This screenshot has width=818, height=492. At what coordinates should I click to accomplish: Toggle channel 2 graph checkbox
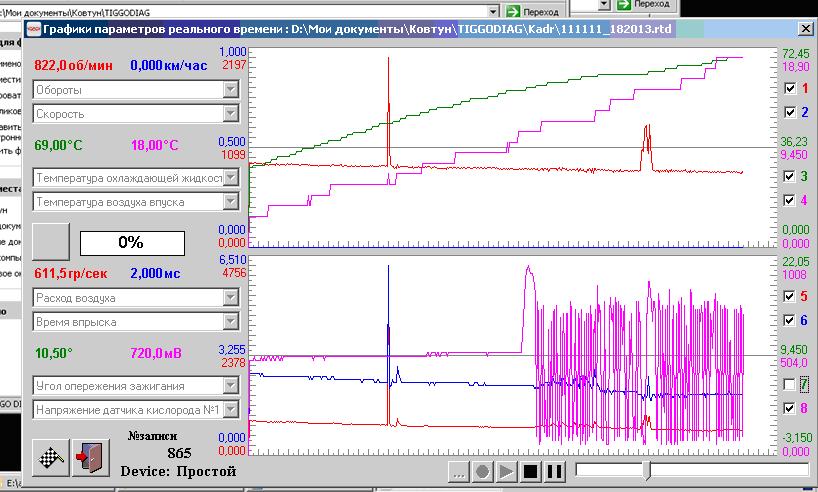coord(790,112)
